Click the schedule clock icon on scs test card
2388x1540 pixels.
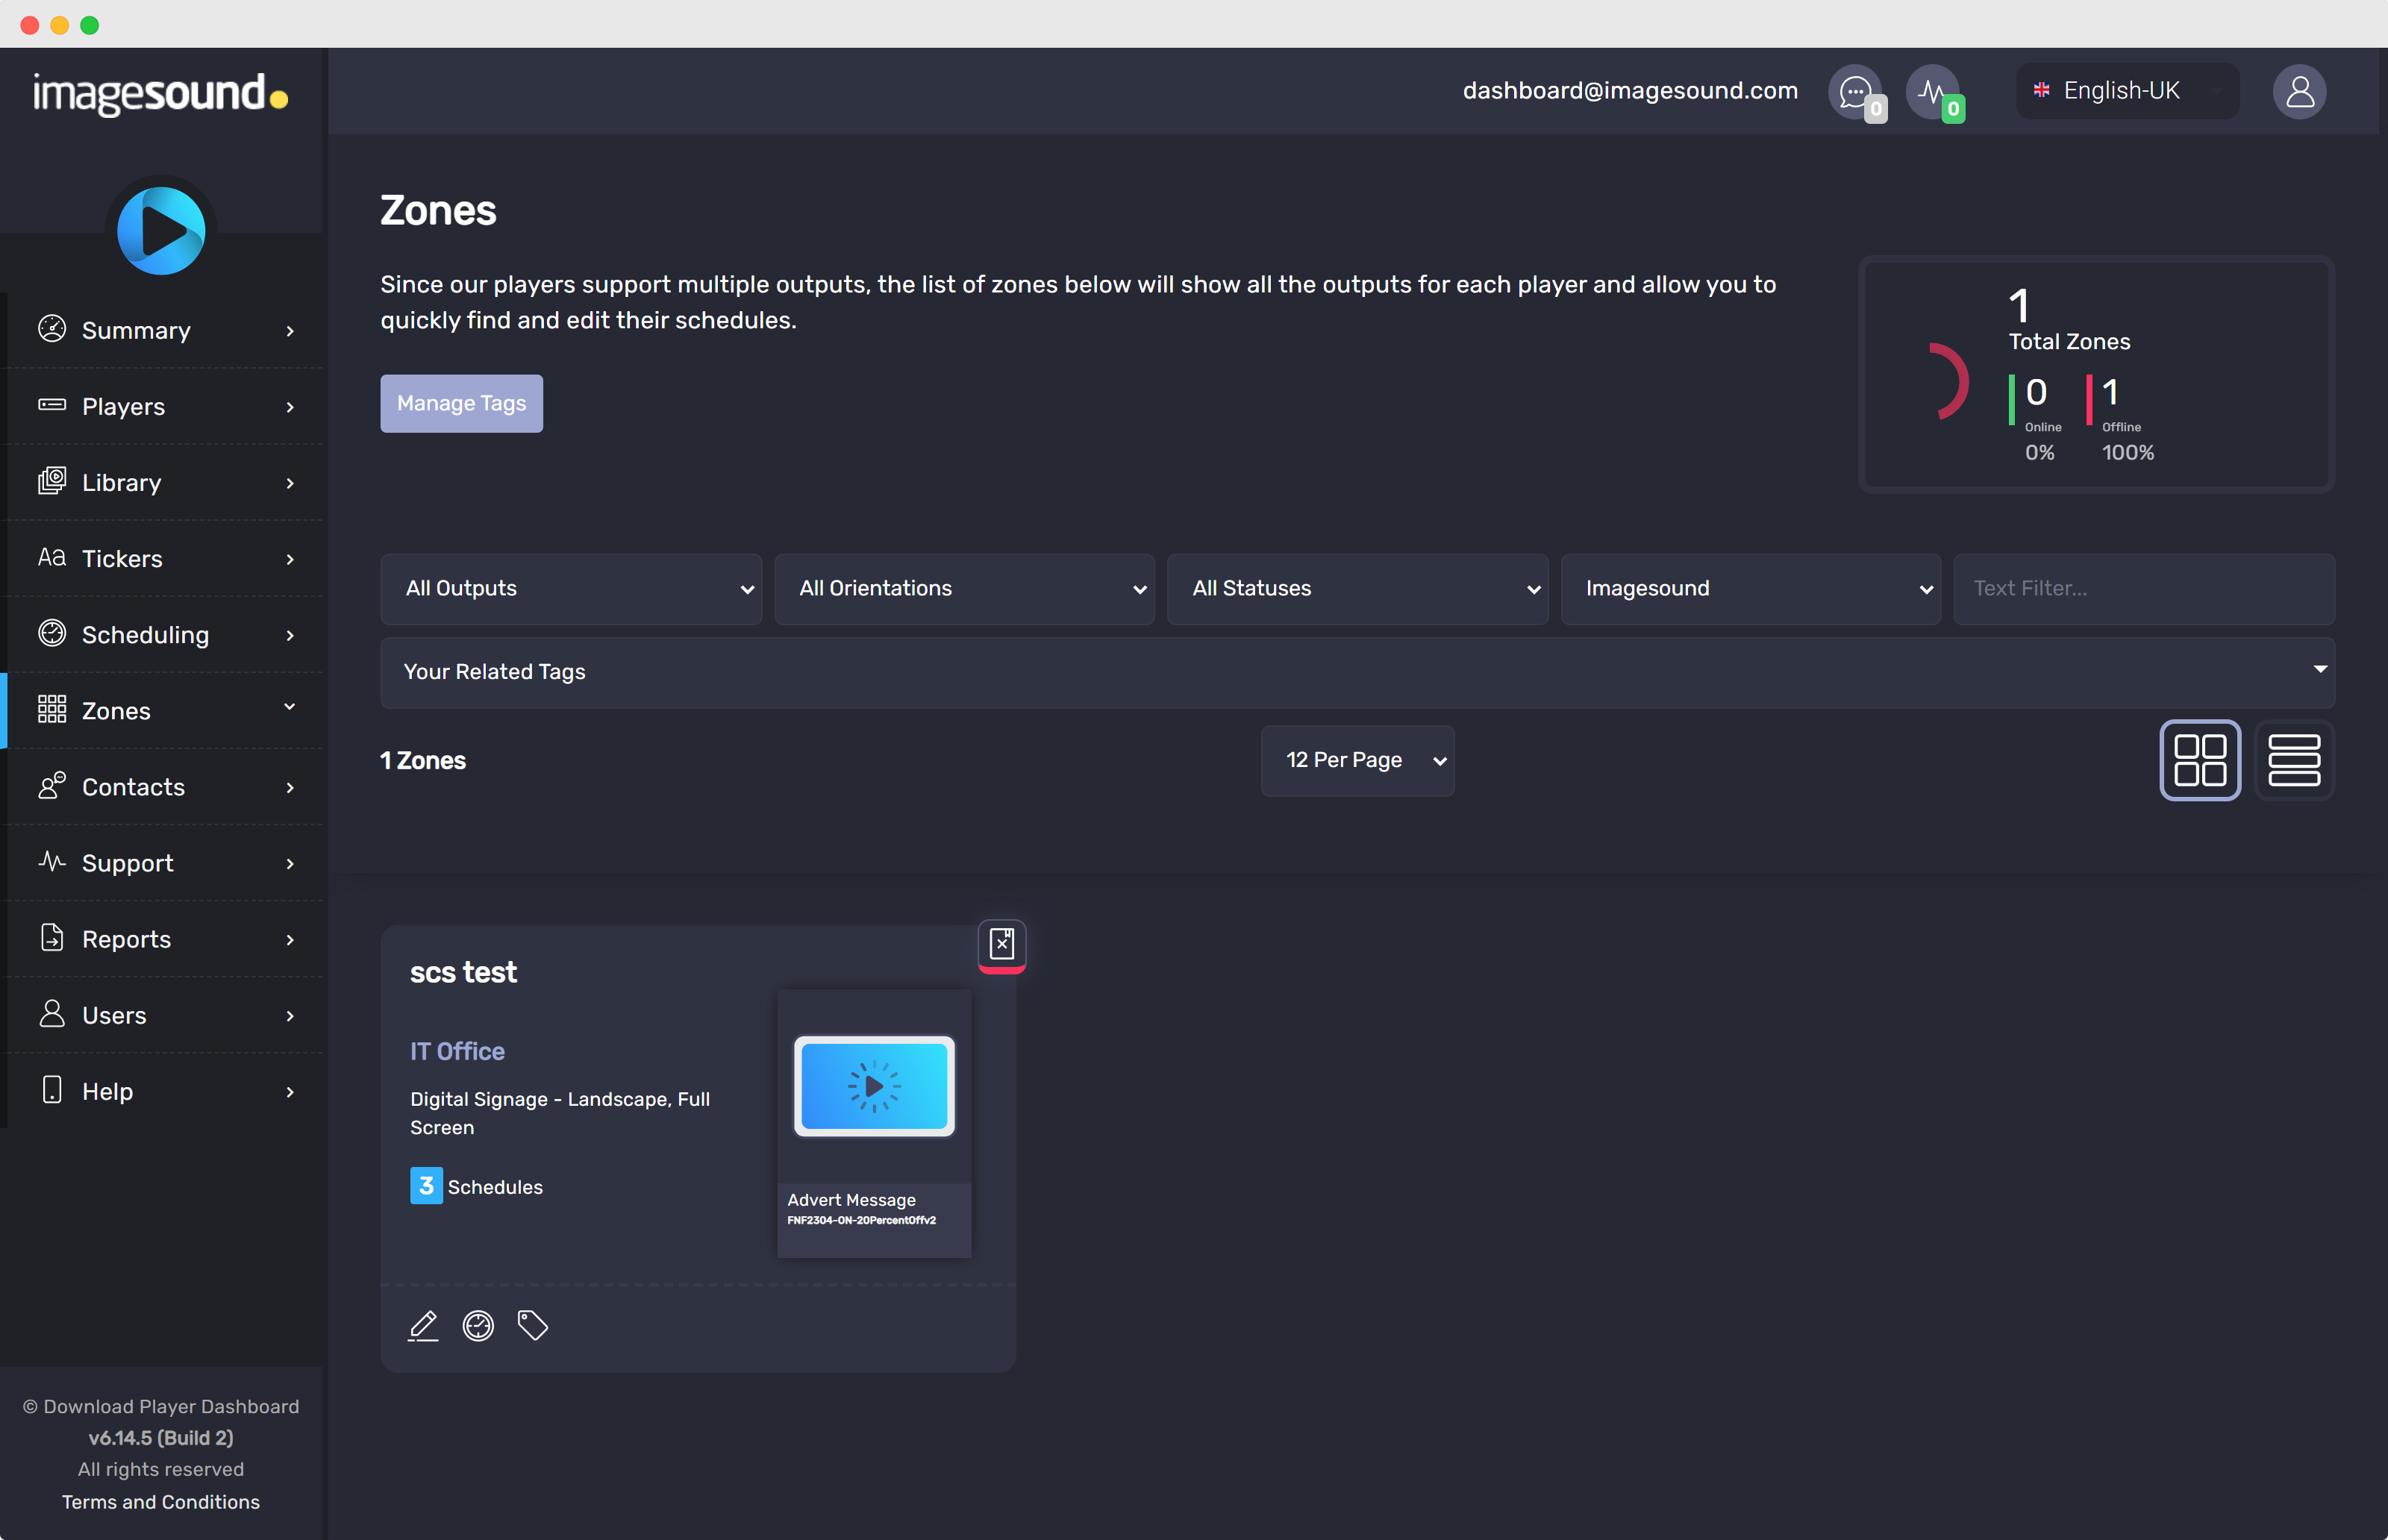pos(478,1326)
